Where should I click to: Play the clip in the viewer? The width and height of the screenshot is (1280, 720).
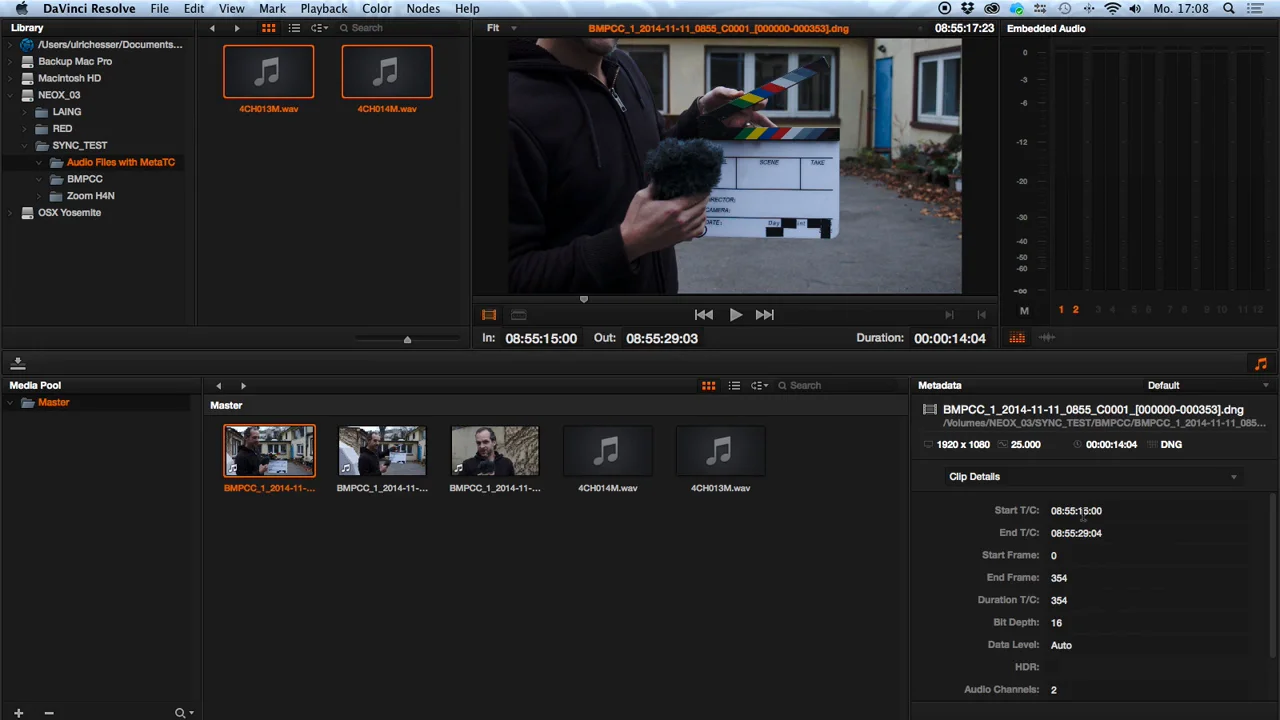pos(735,314)
